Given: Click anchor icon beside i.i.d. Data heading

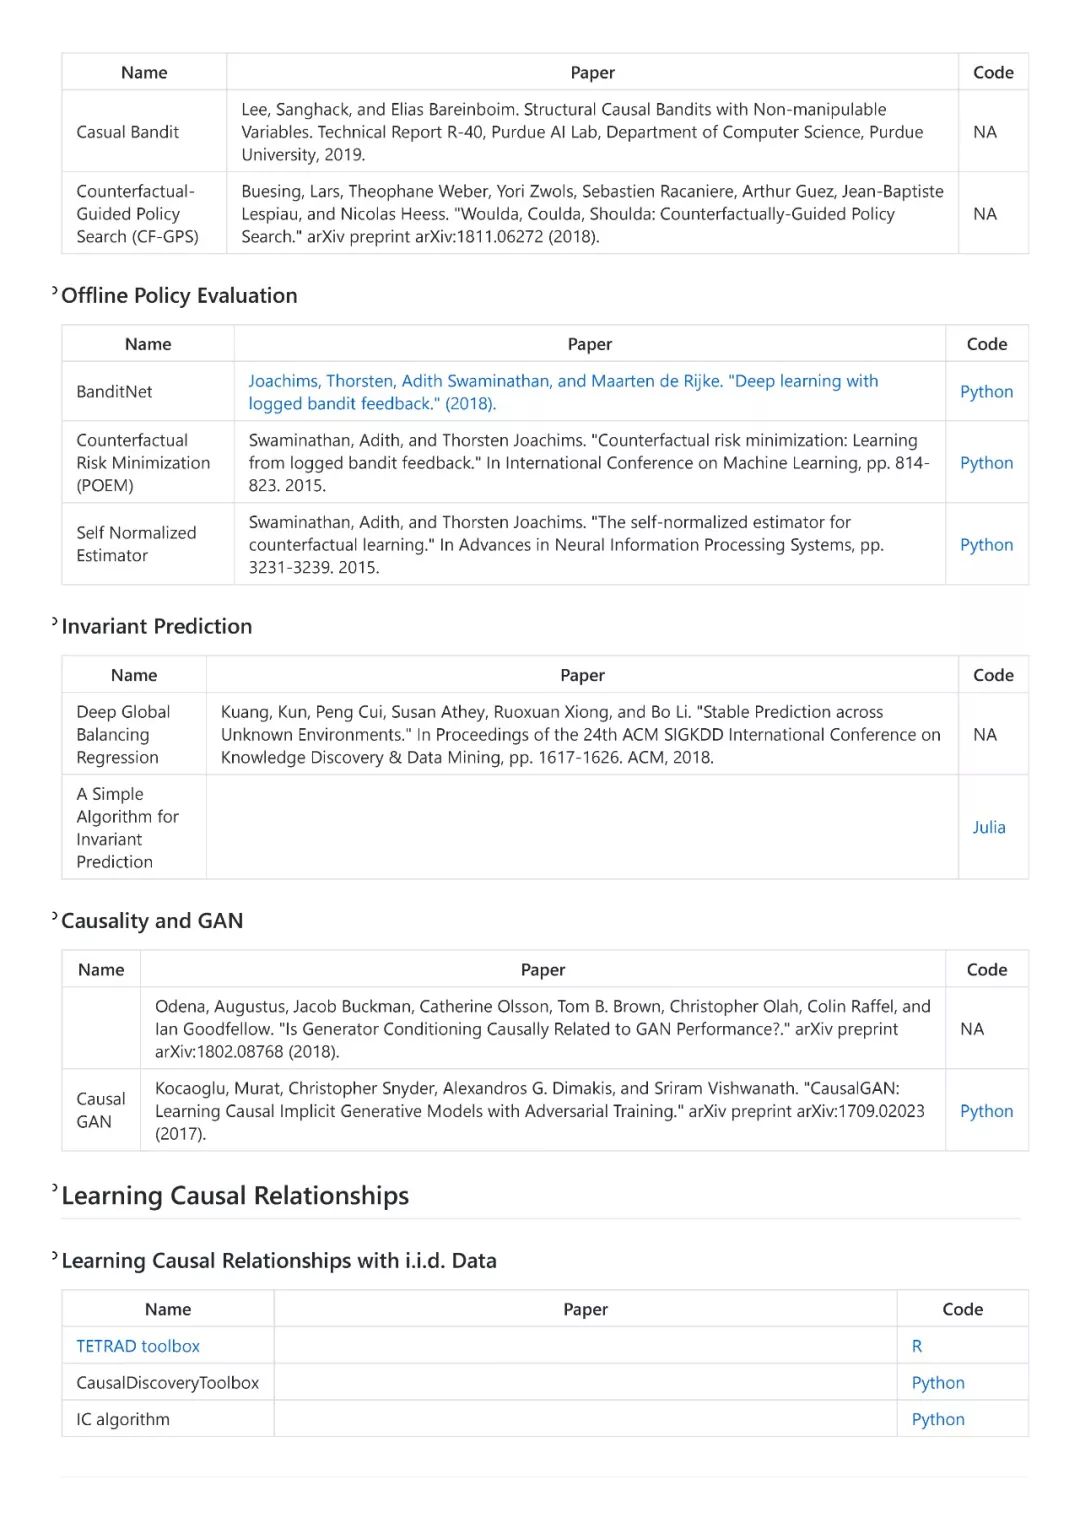Looking at the screenshot, I should (54, 1256).
